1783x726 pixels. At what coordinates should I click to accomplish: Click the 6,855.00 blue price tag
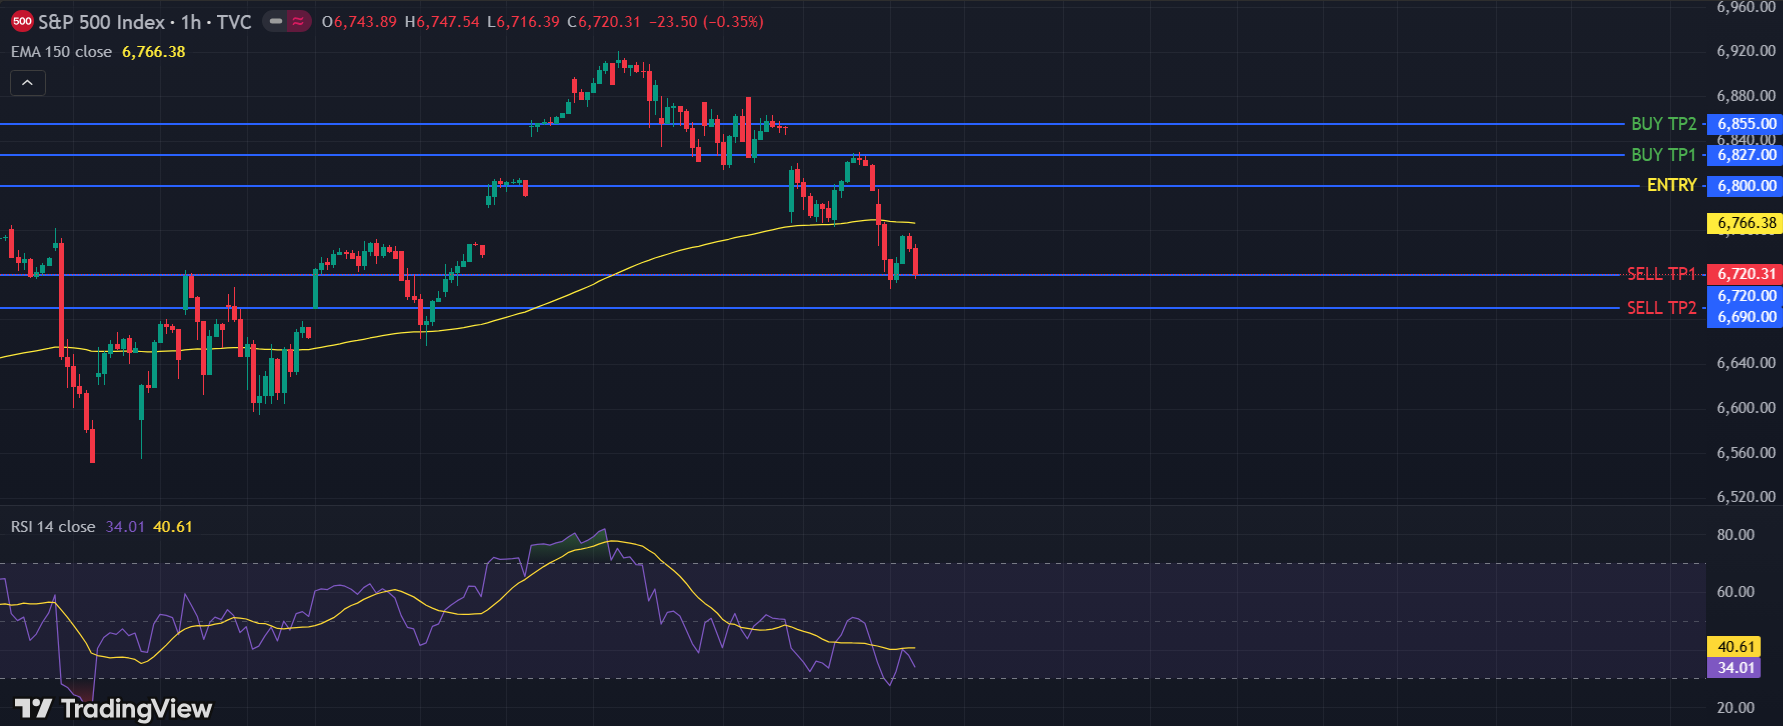(1746, 124)
